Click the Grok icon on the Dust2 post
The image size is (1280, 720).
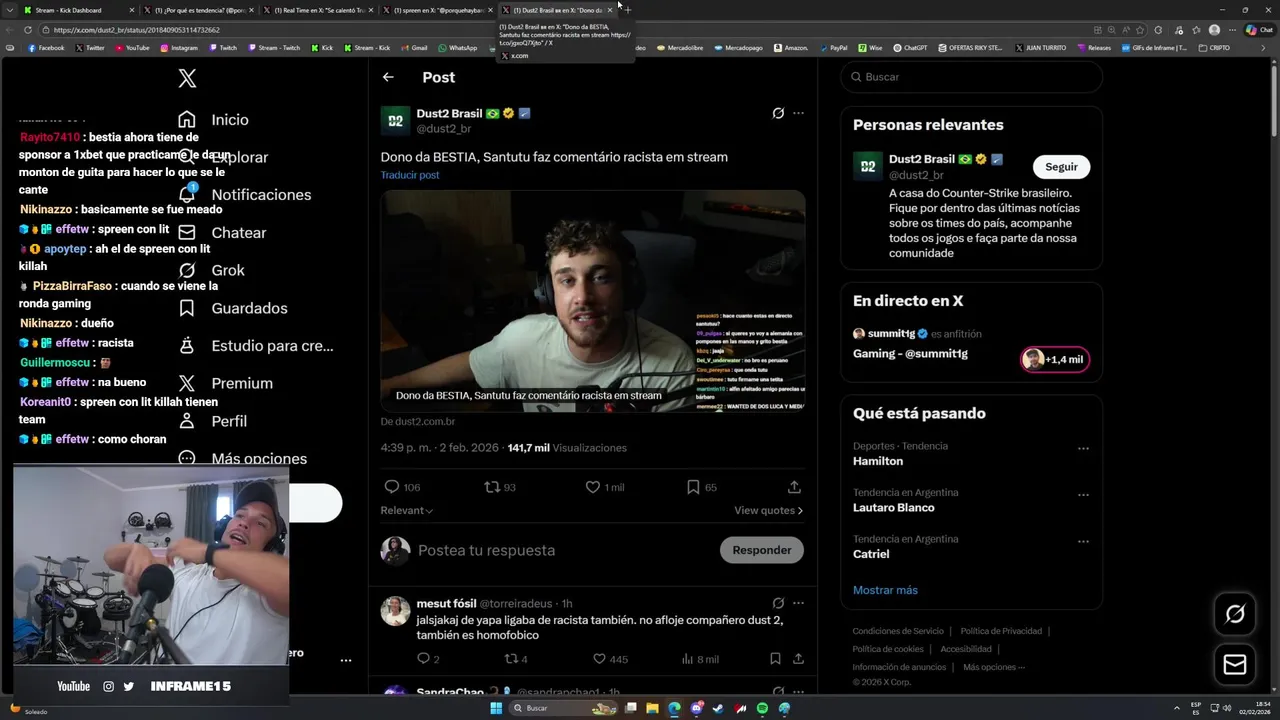(778, 113)
